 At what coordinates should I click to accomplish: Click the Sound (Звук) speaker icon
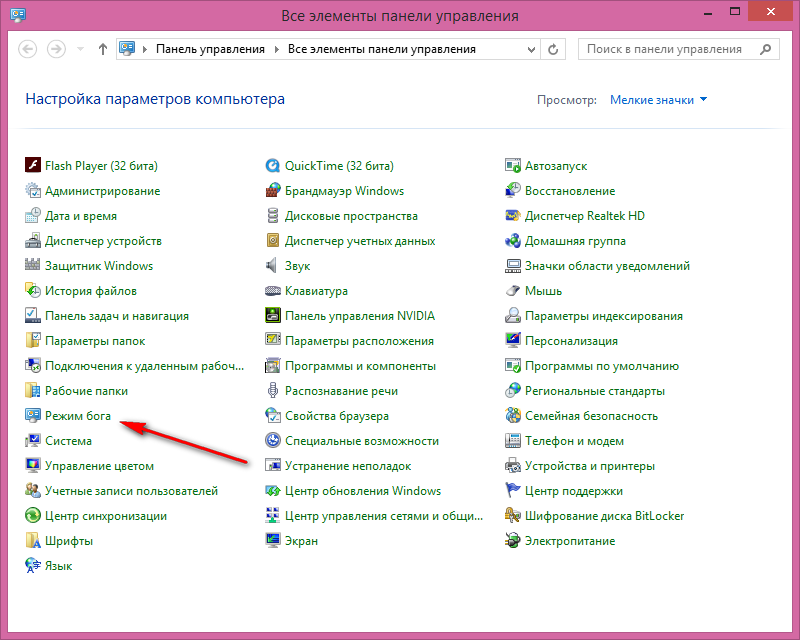coord(273,265)
